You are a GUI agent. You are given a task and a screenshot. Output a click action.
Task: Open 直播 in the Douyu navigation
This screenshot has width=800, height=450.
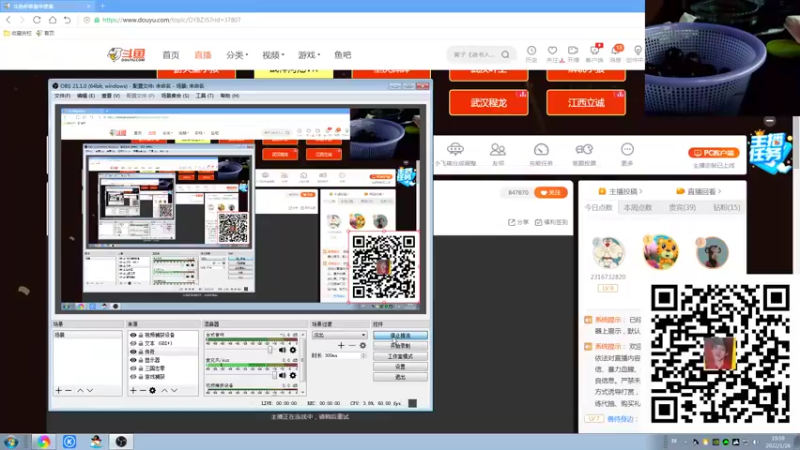[x=203, y=55]
